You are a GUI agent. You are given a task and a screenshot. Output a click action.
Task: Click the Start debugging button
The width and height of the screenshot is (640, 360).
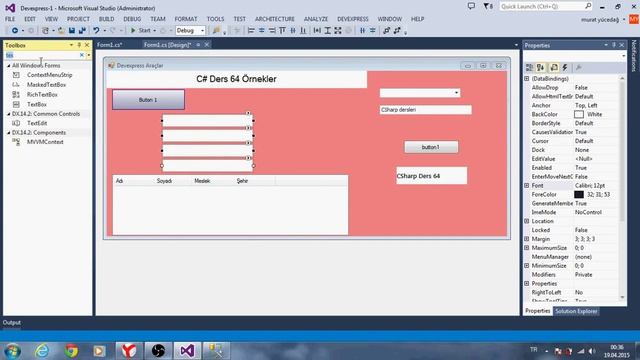[x=140, y=31]
